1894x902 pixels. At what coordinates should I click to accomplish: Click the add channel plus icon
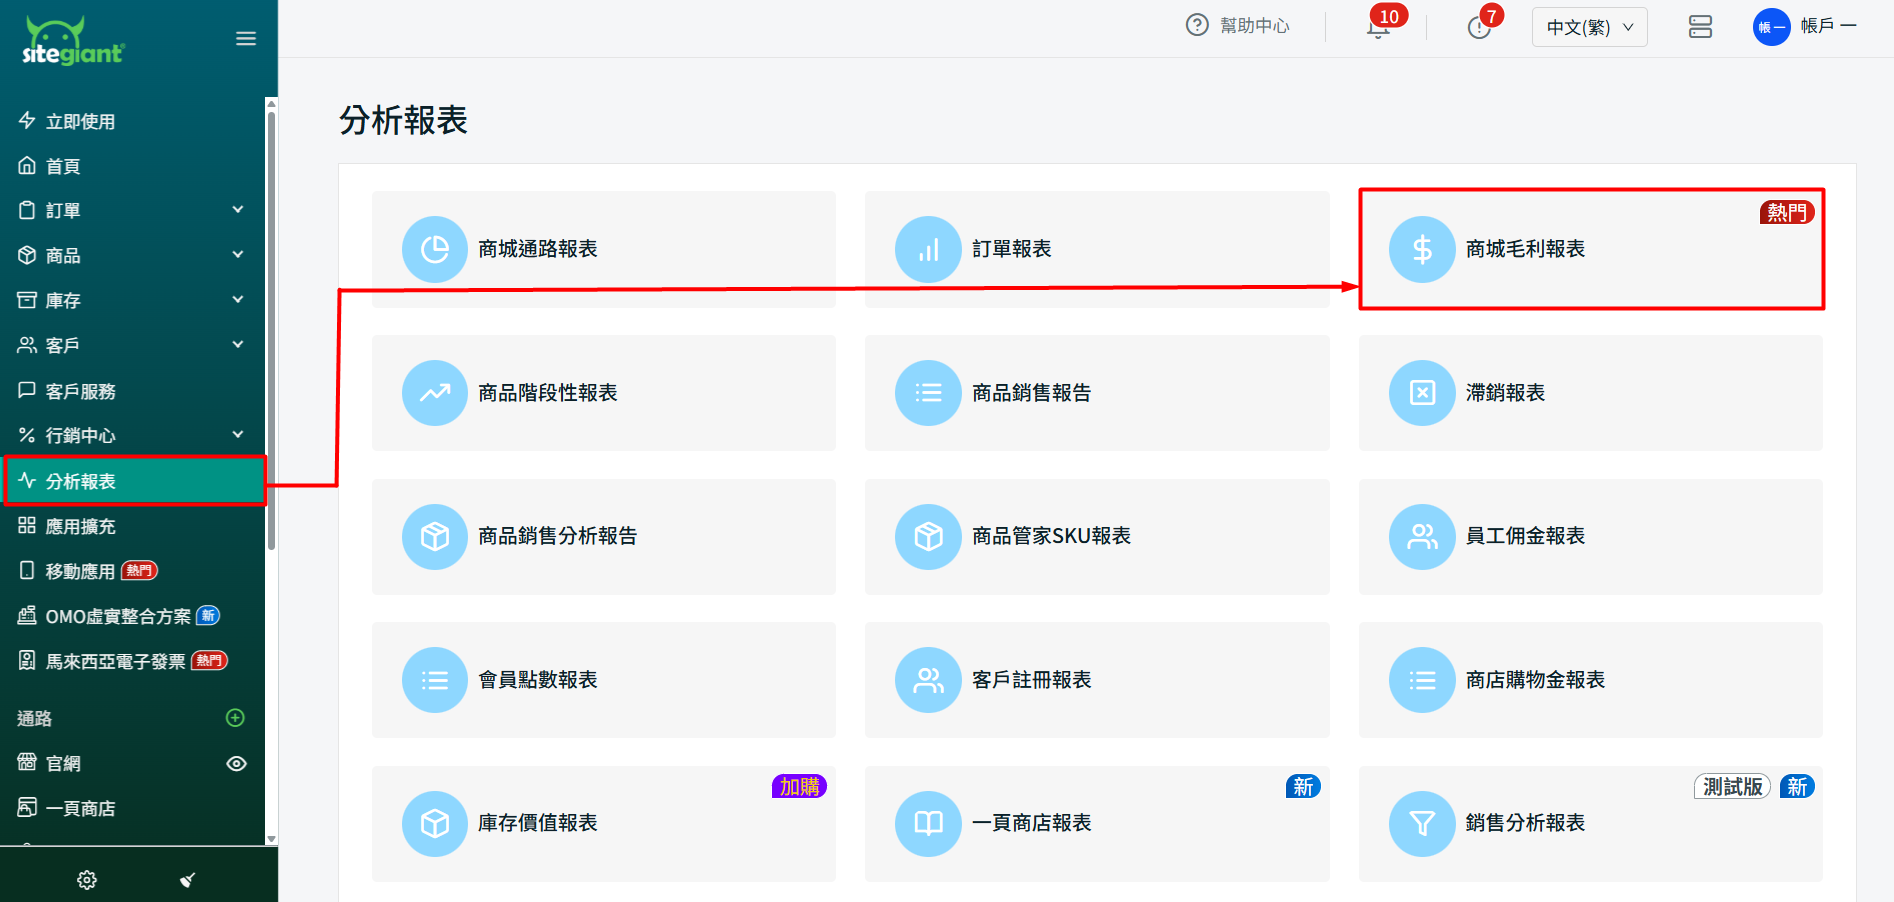tap(236, 718)
